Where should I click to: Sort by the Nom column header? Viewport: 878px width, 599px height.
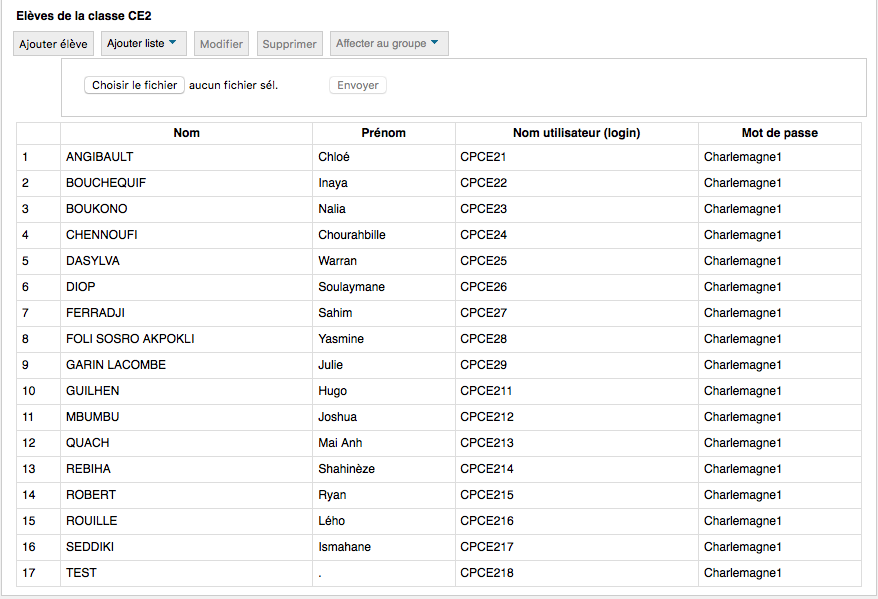(186, 133)
